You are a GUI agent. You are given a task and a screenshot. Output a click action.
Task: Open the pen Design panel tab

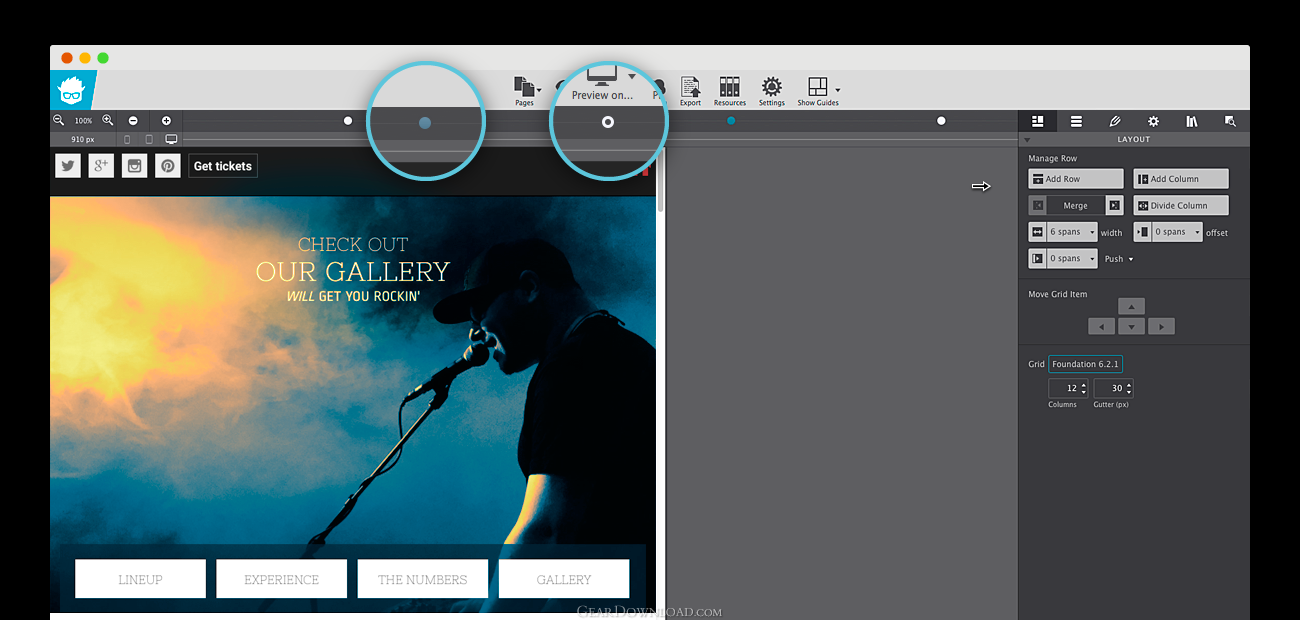pyautogui.click(x=1115, y=121)
